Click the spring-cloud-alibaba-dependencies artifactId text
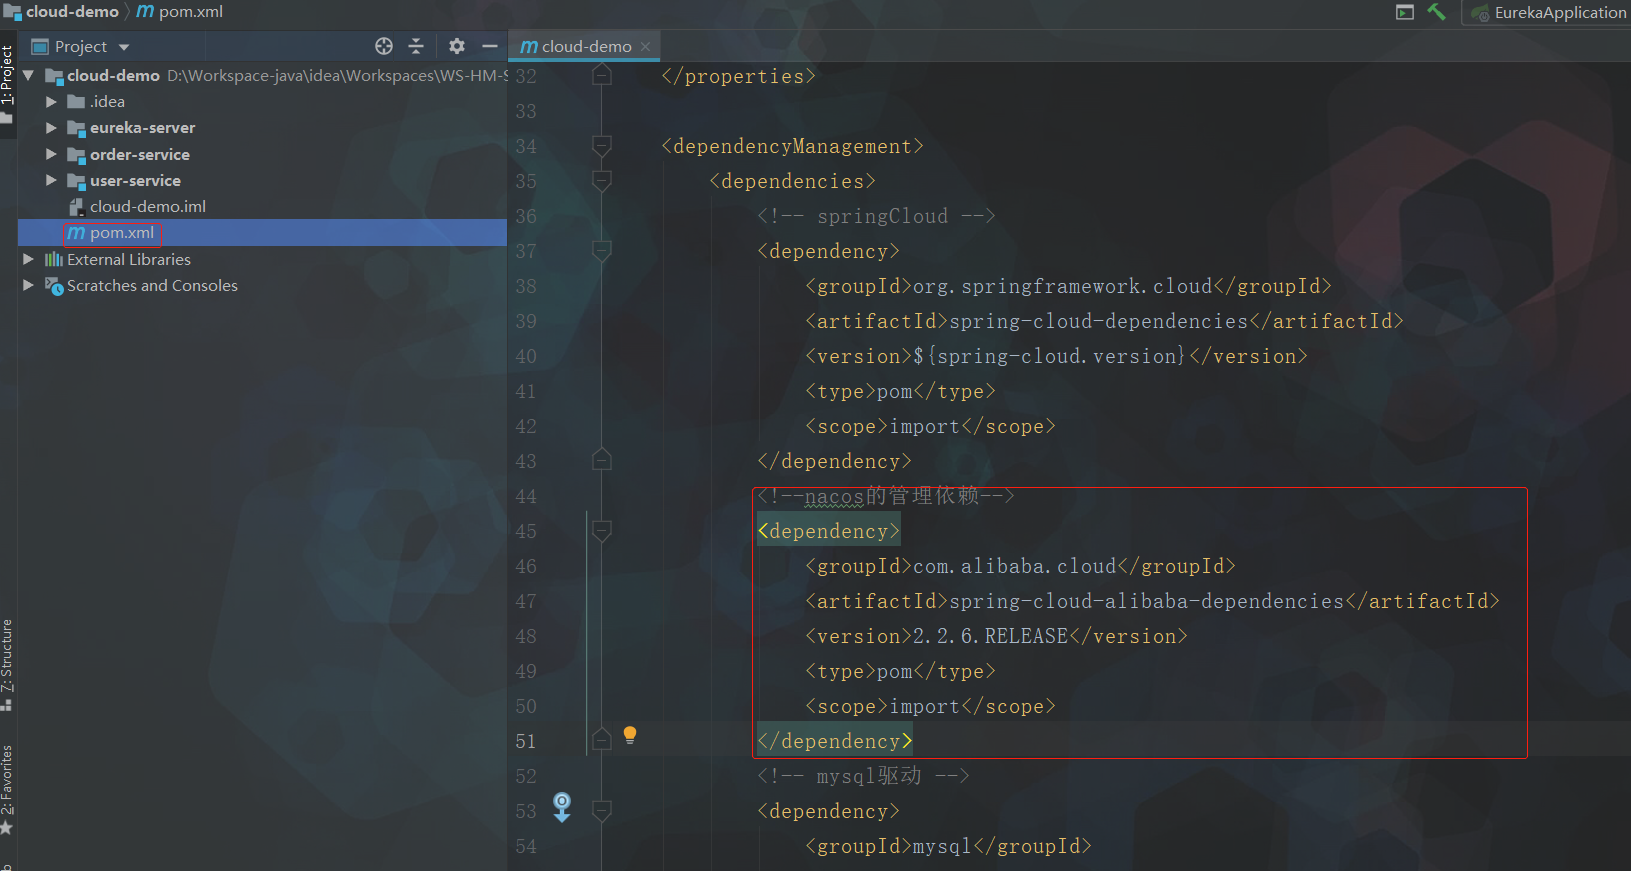The width and height of the screenshot is (1631, 871). click(1146, 601)
